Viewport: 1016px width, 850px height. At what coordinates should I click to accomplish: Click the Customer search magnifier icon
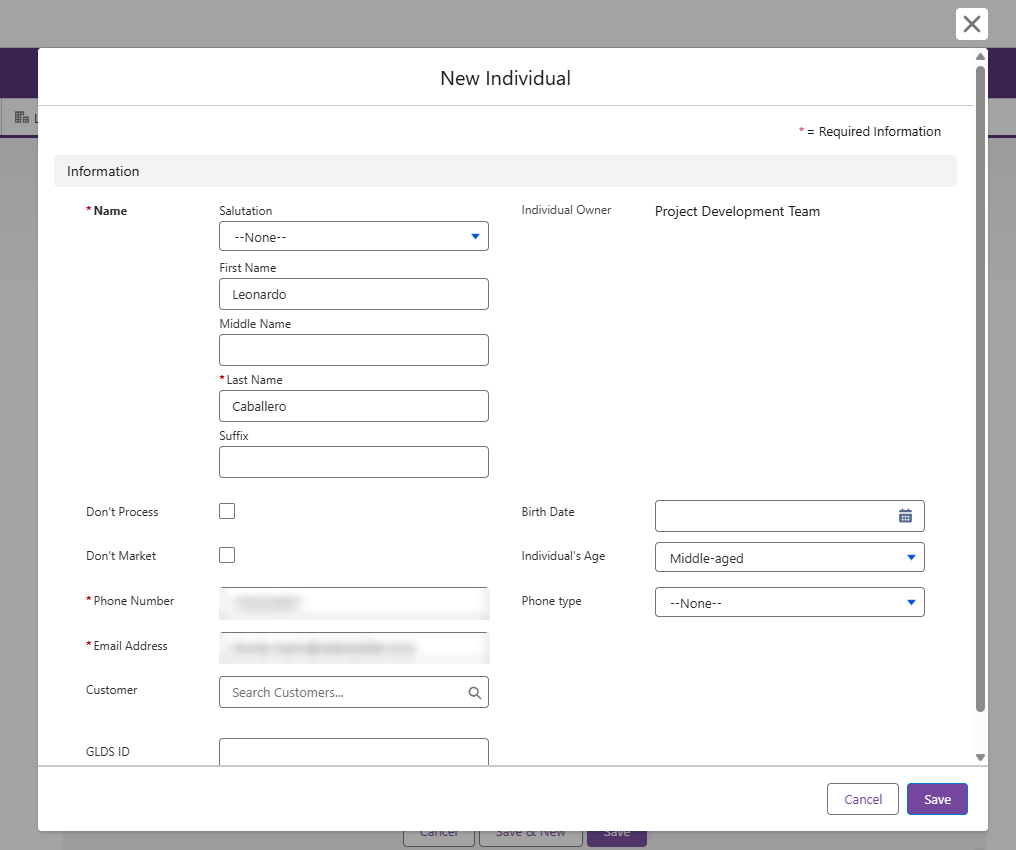[474, 693]
